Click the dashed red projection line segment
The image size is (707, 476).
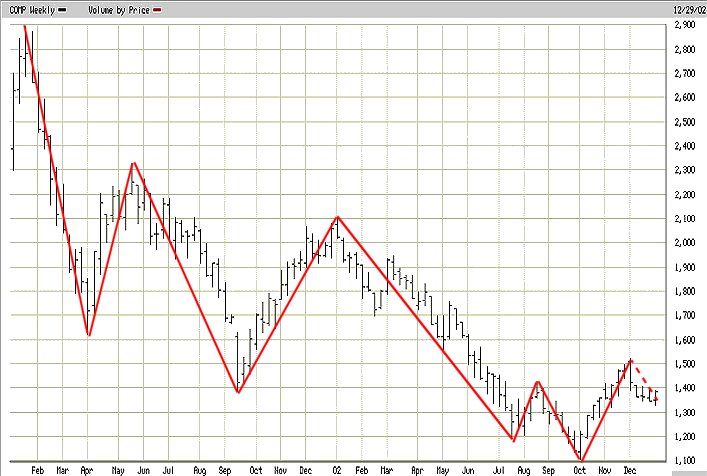(644, 380)
